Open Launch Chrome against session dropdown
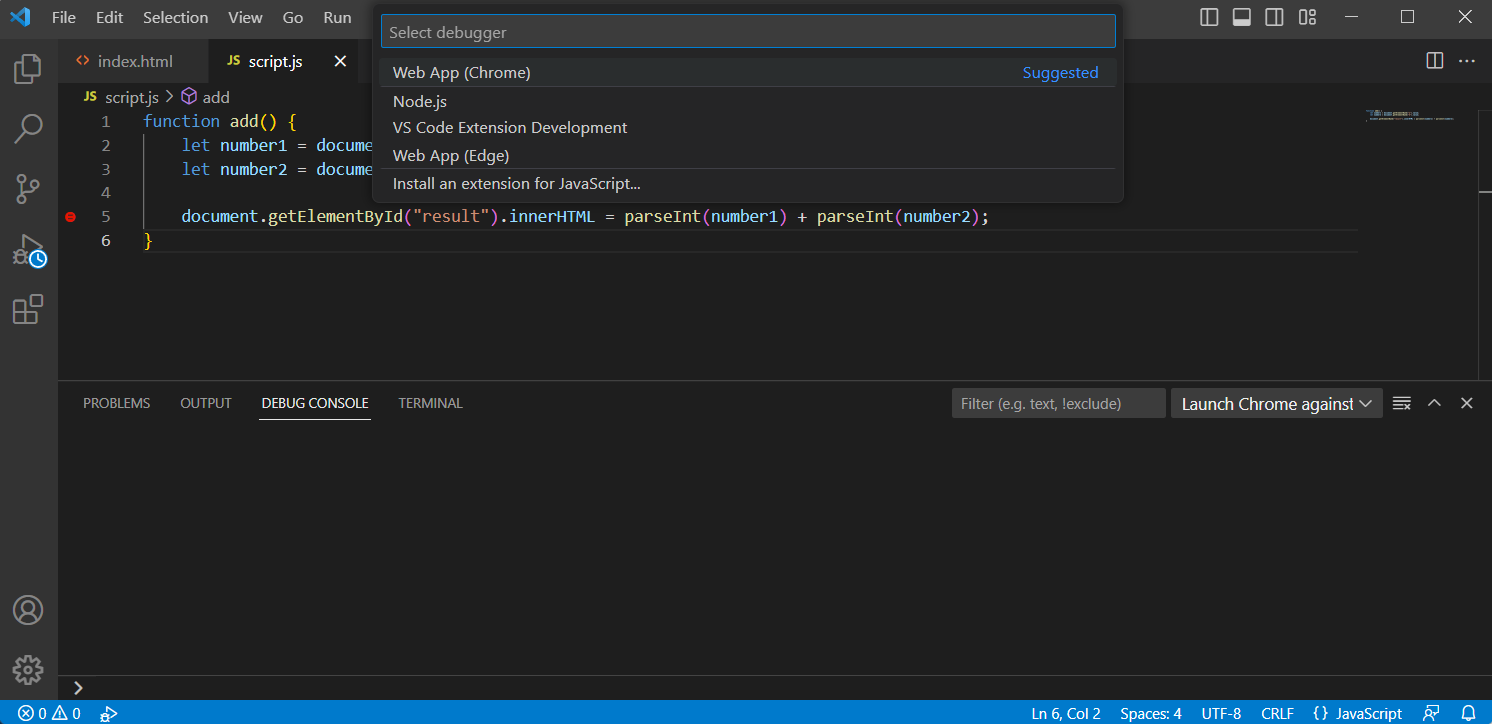Screen dimensions: 1492x724 pyautogui.click(x=1277, y=403)
